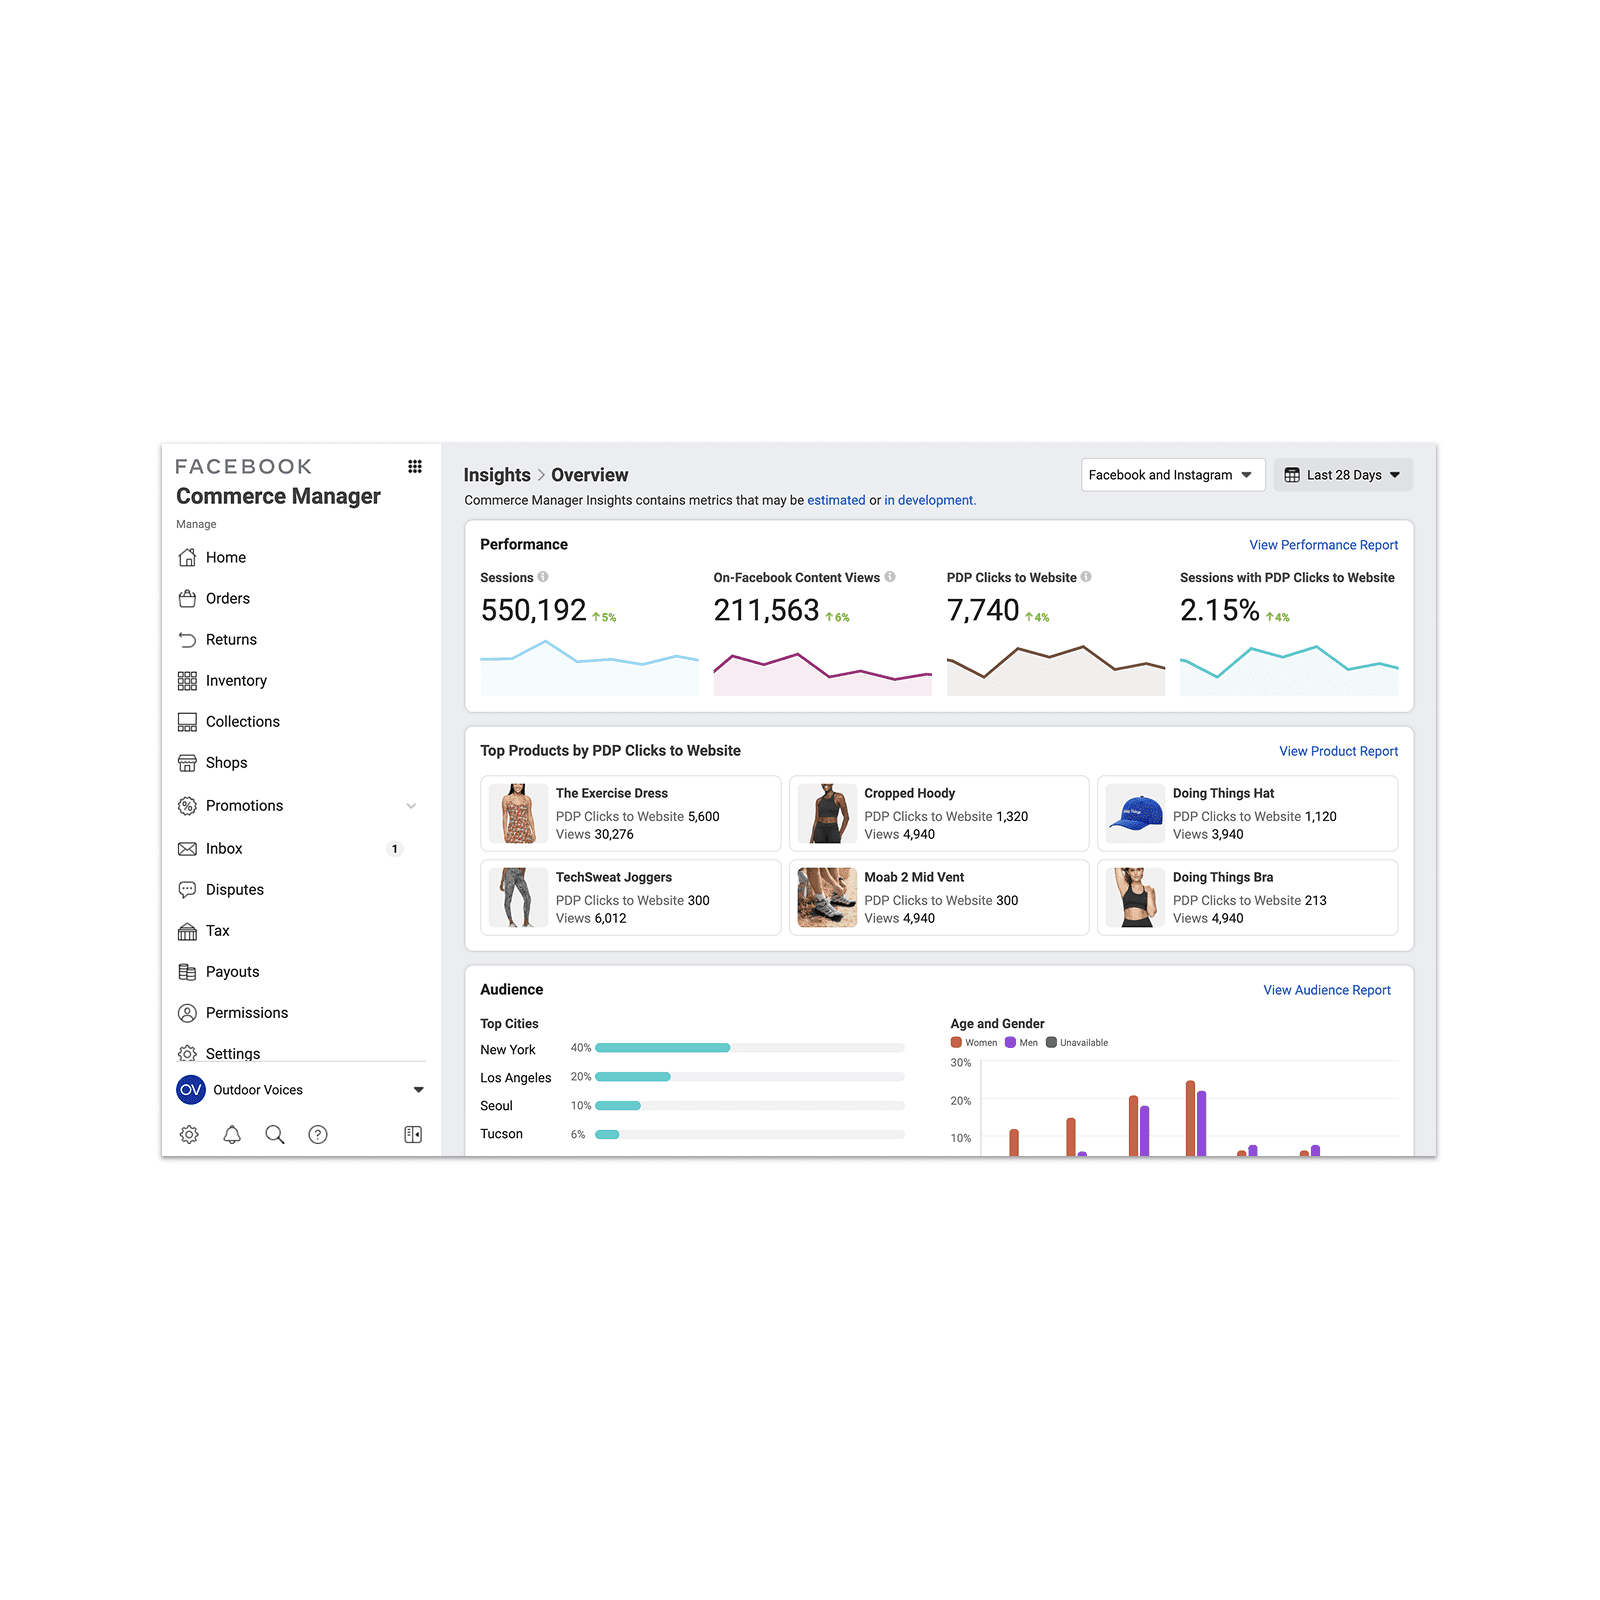Click View Performance Report link
1600x1600 pixels.
1324,545
